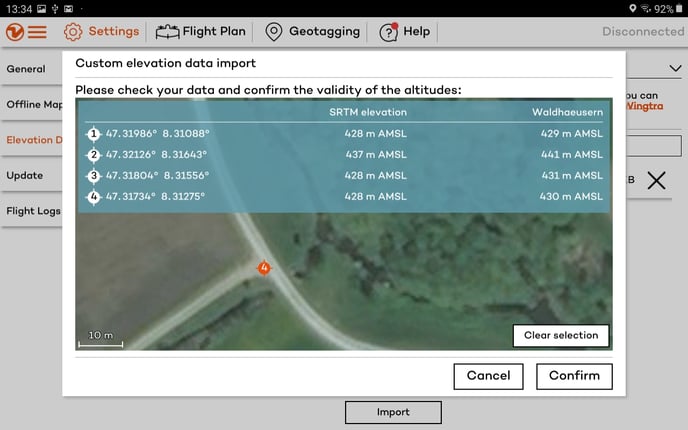Click the 10 m map scale bar

tap(100, 339)
